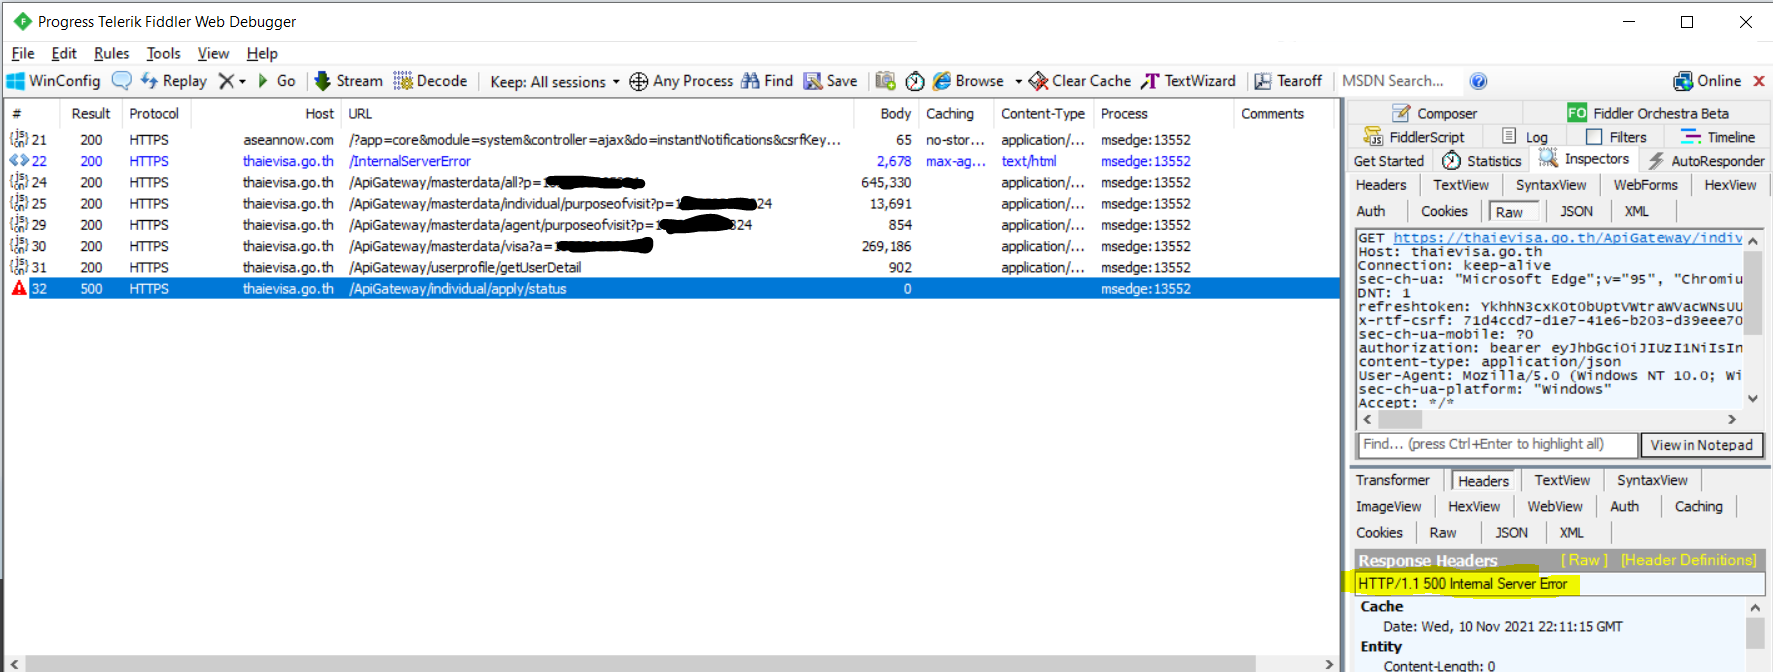Click in the Find highlight field

[x=1496, y=444]
